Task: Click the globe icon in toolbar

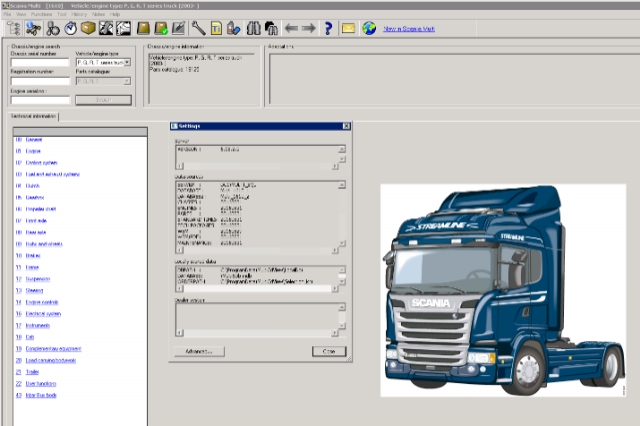Action: (x=369, y=29)
